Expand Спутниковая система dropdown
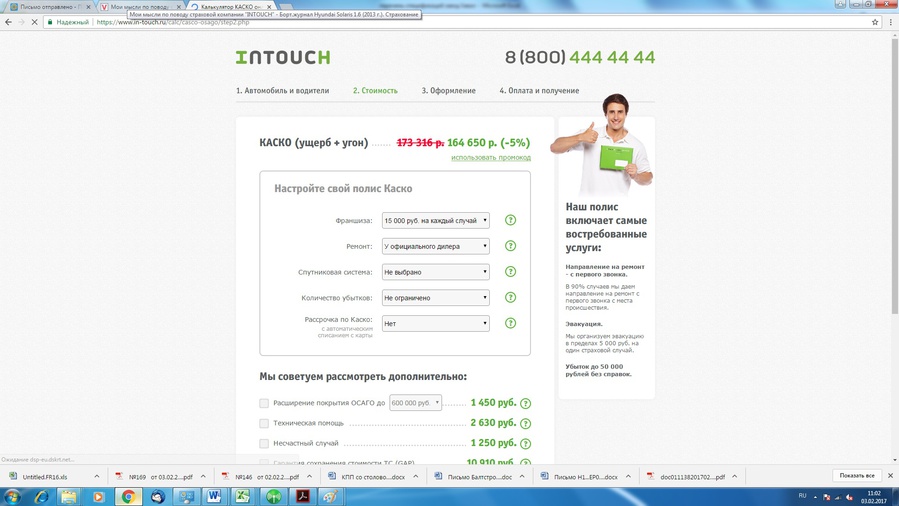899x506 pixels. [436, 272]
